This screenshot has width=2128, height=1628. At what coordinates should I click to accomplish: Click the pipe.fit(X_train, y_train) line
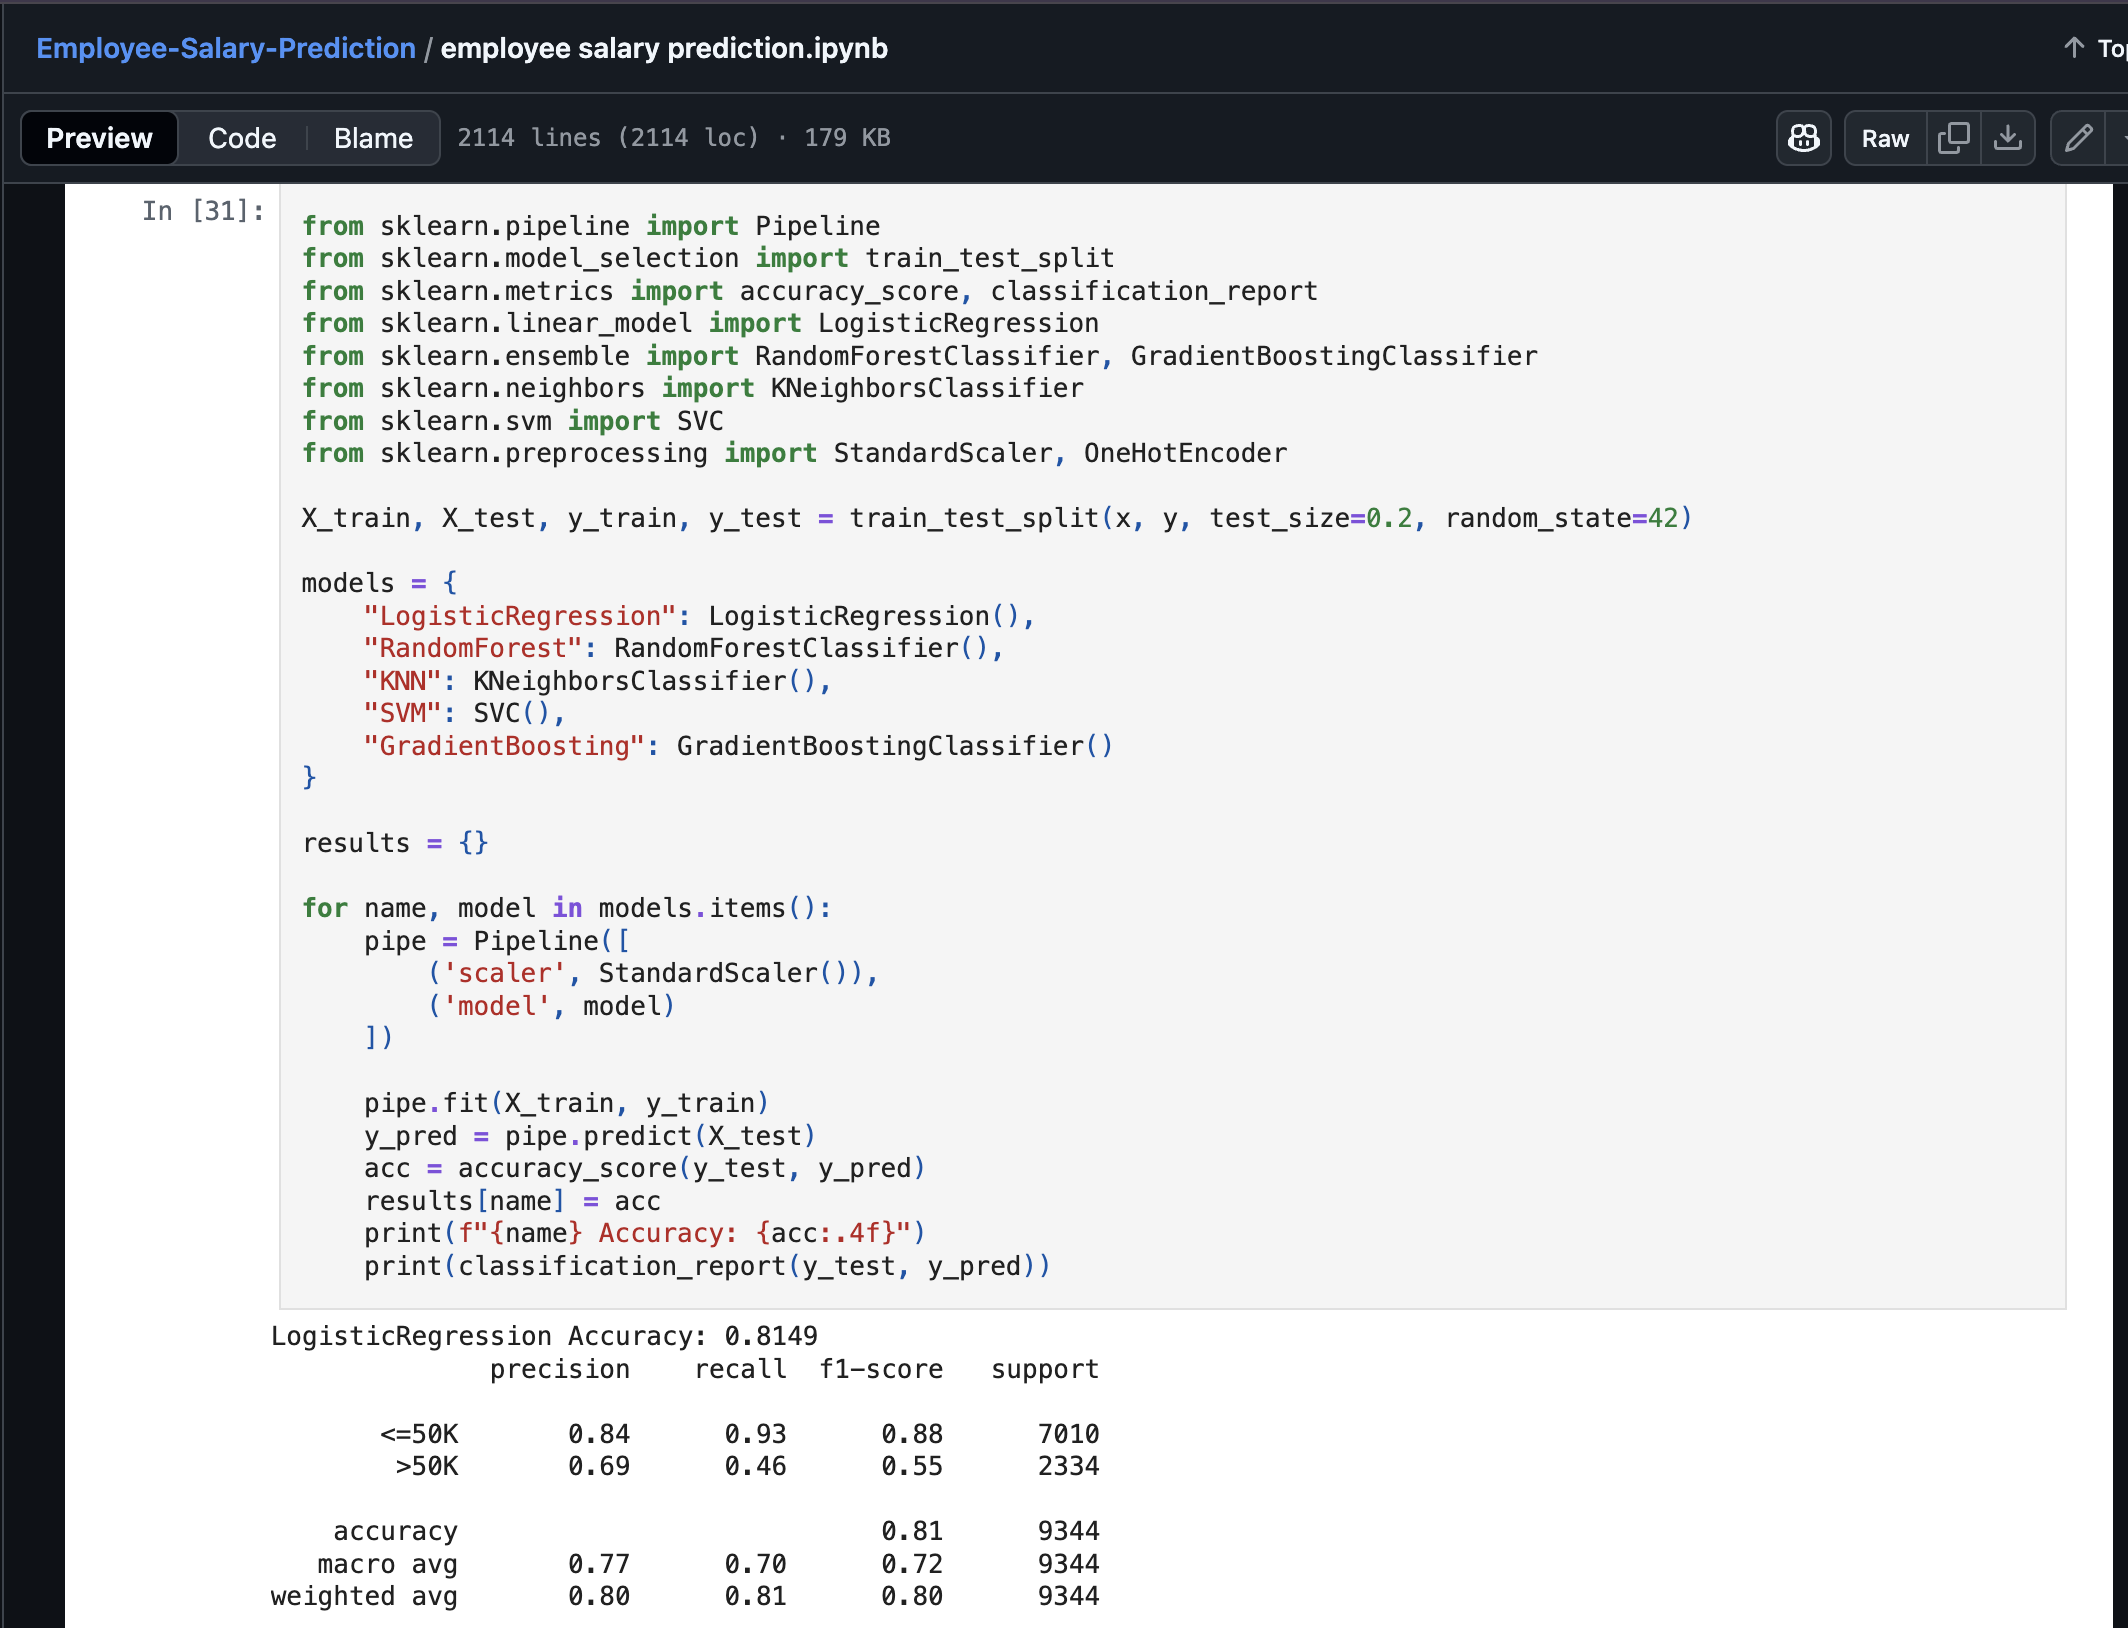point(566,1103)
